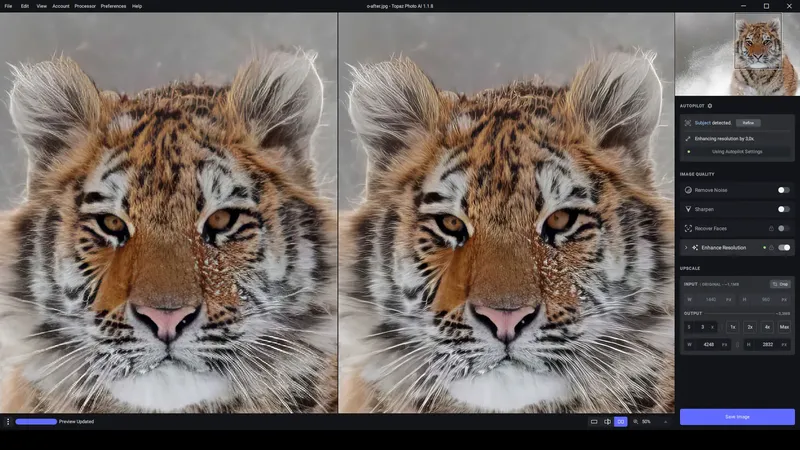Click lock icon in Recover Faces row
800x450 pixels.
pos(771,229)
